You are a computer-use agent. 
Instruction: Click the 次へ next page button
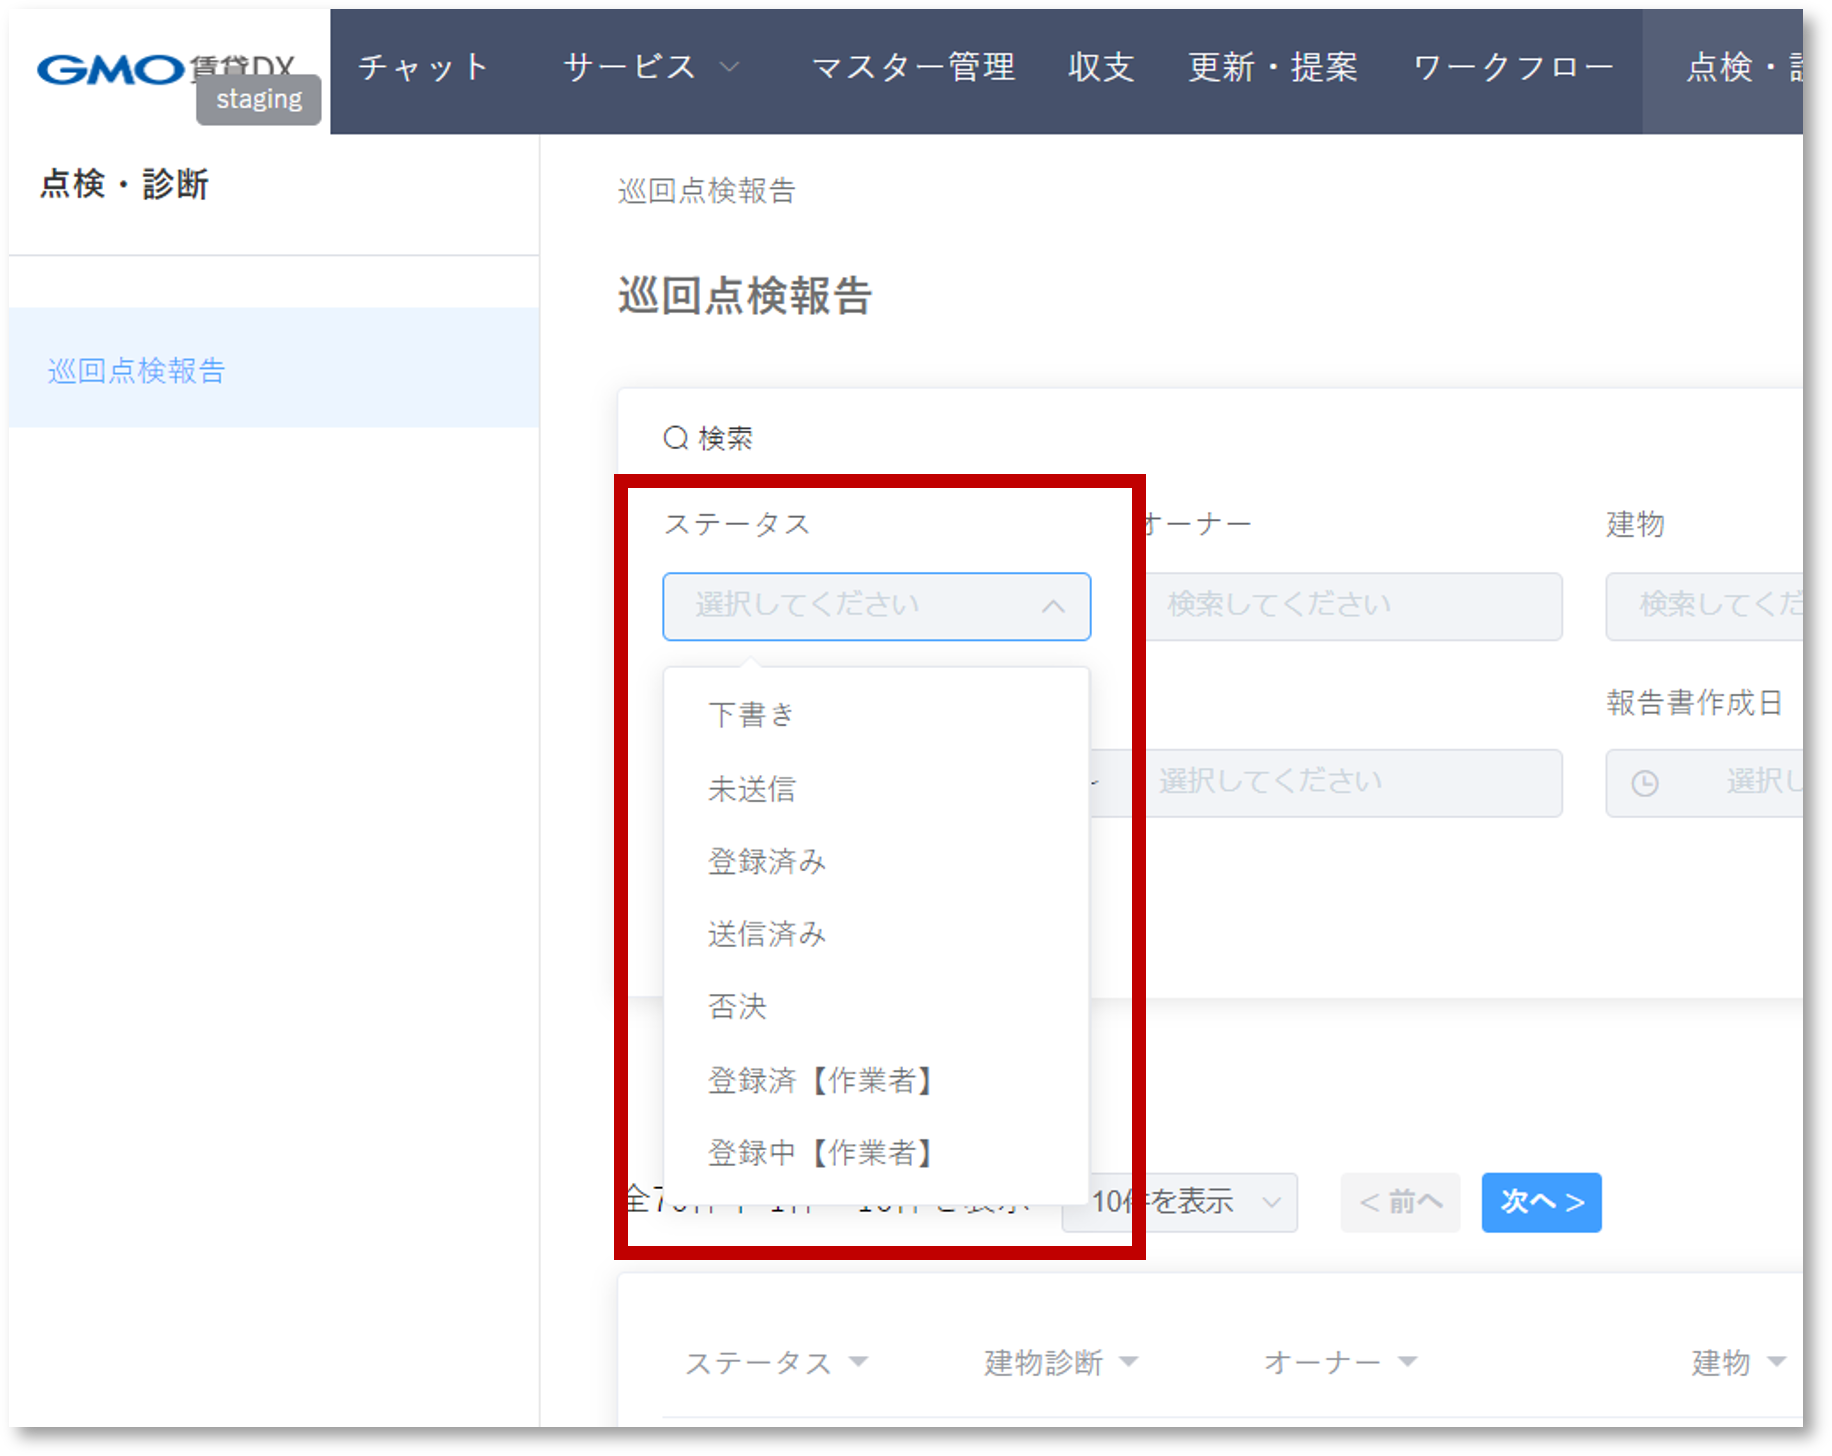click(1541, 1203)
